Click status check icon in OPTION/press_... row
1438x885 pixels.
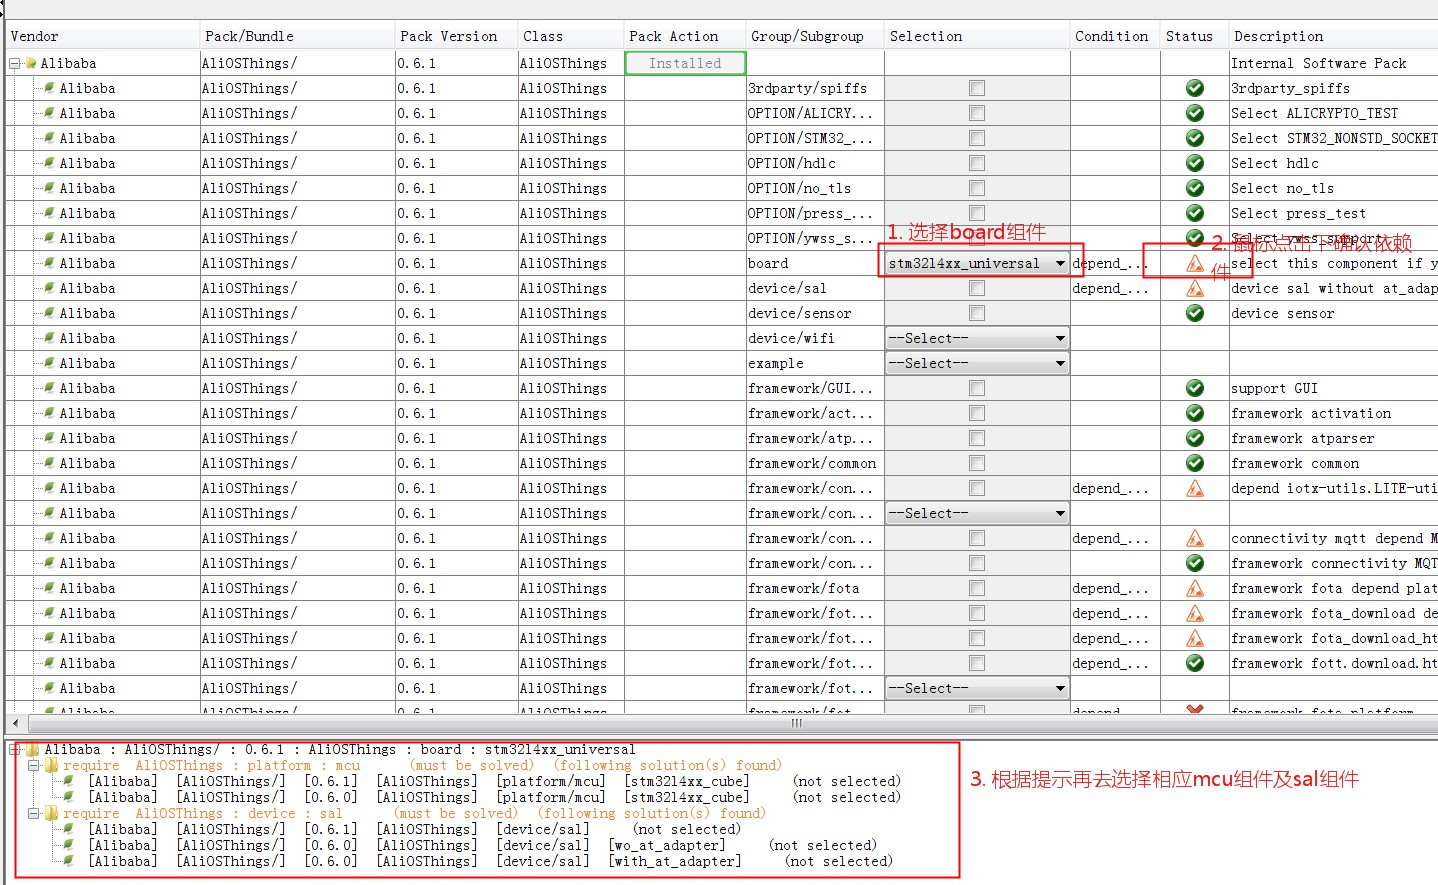[1194, 213]
